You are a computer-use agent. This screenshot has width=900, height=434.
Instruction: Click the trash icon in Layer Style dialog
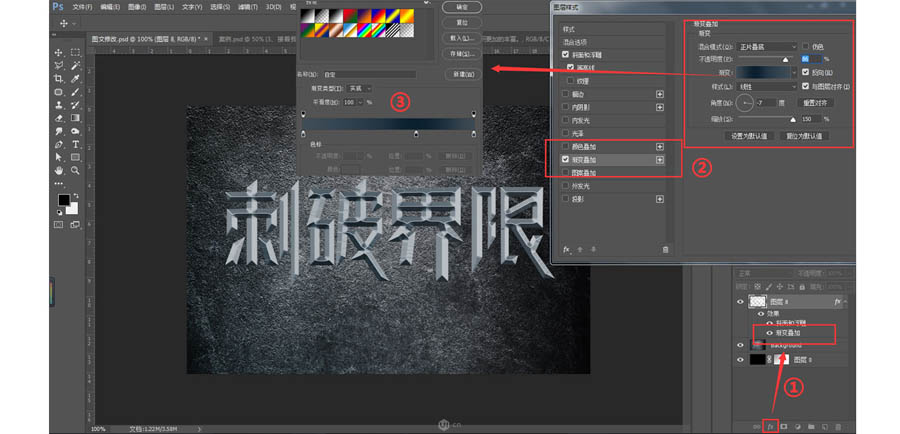click(x=665, y=250)
